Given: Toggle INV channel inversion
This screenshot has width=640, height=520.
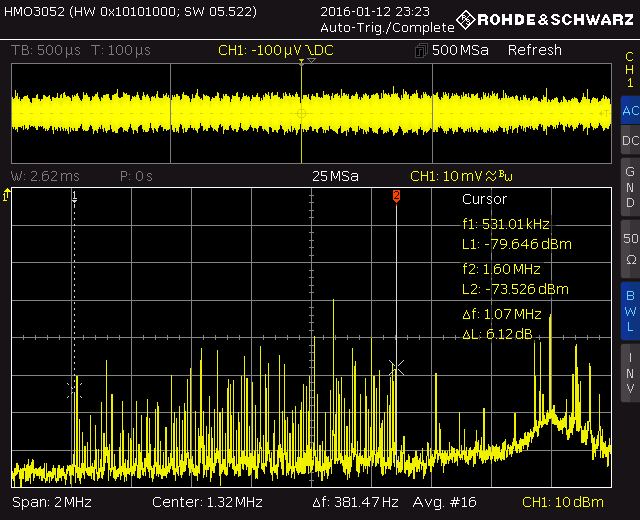Looking at the screenshot, I should [x=629, y=371].
